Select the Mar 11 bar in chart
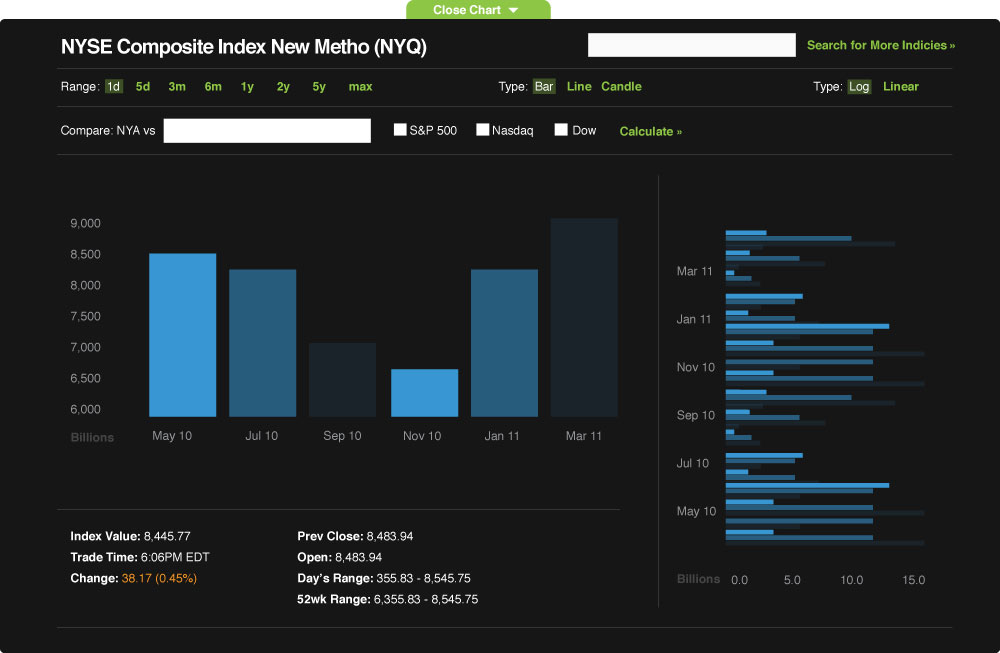1000x653 pixels. (x=584, y=318)
